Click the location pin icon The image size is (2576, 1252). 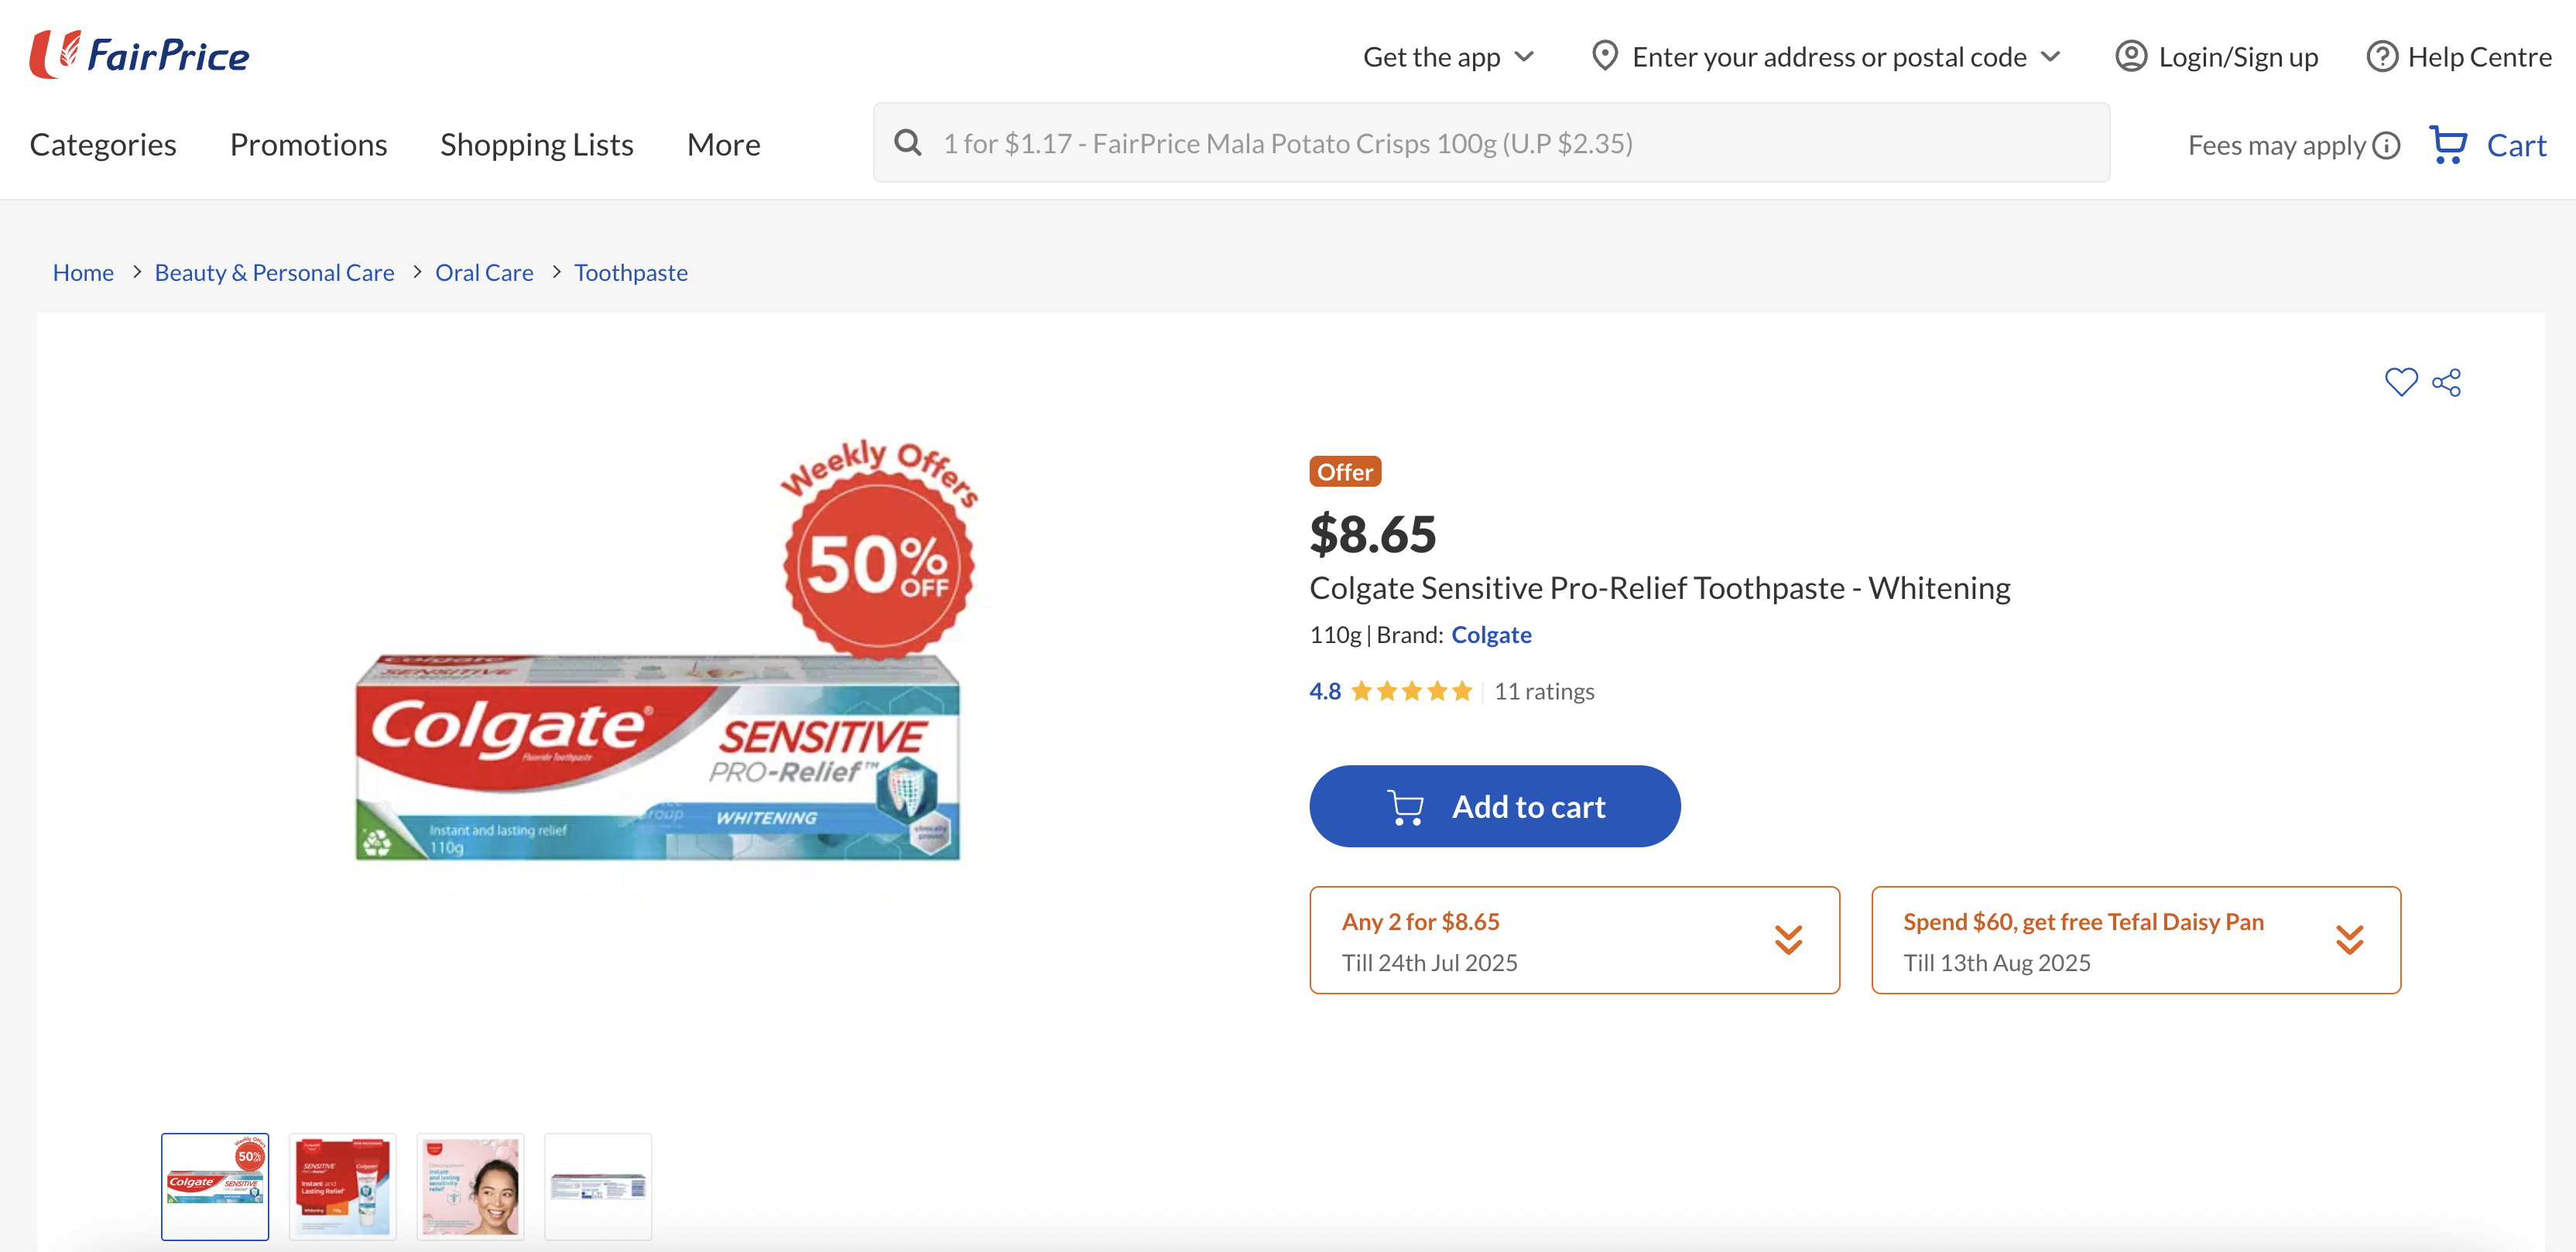[x=1604, y=56]
